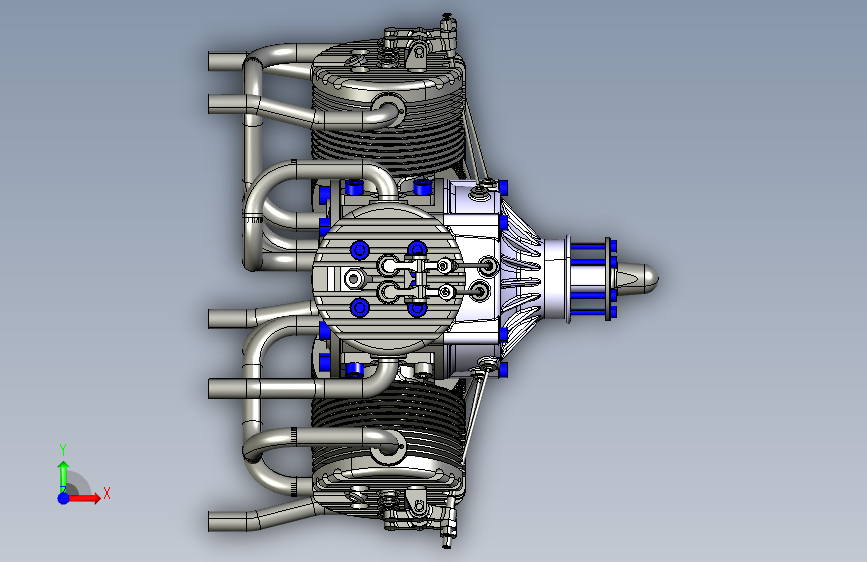
Task: Select the round finned center cylinder head cover
Action: (x=387, y=279)
